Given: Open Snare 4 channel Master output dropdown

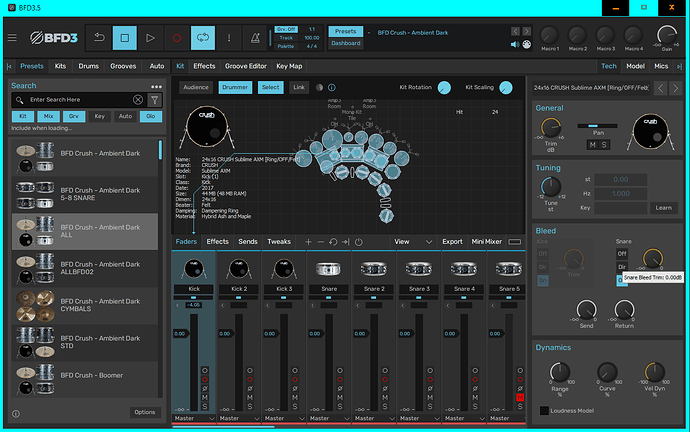Looking at the screenshot, I should pyautogui.click(x=464, y=418).
